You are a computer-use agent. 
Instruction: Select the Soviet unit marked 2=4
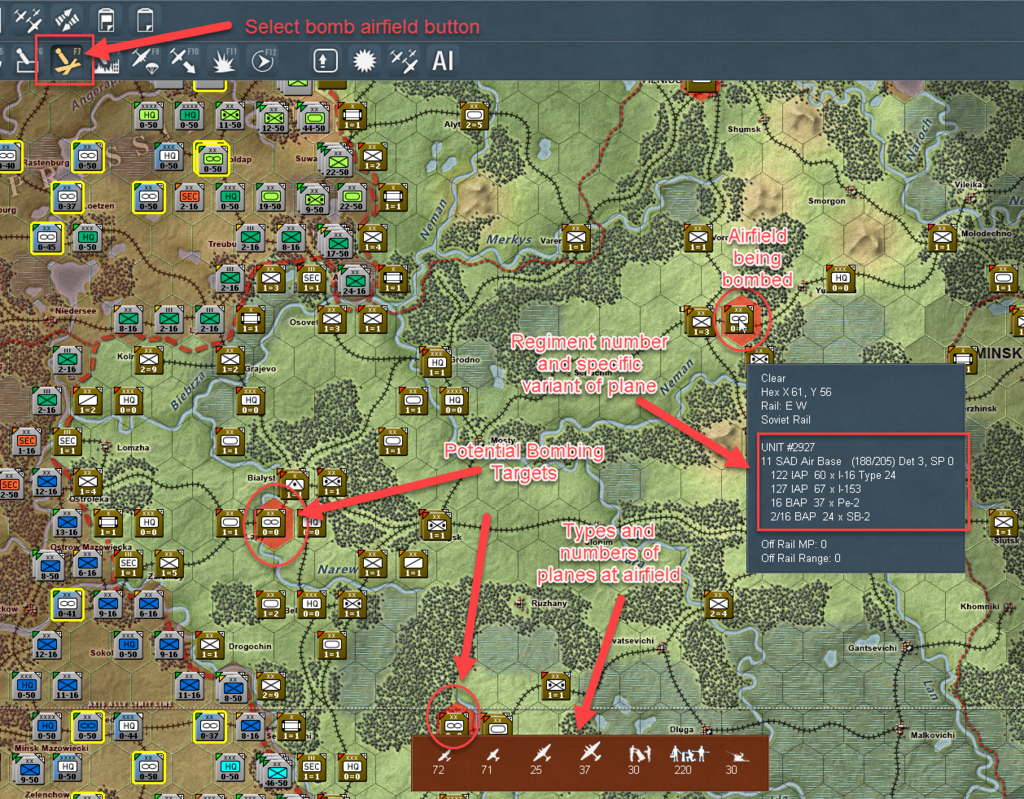click(x=718, y=605)
